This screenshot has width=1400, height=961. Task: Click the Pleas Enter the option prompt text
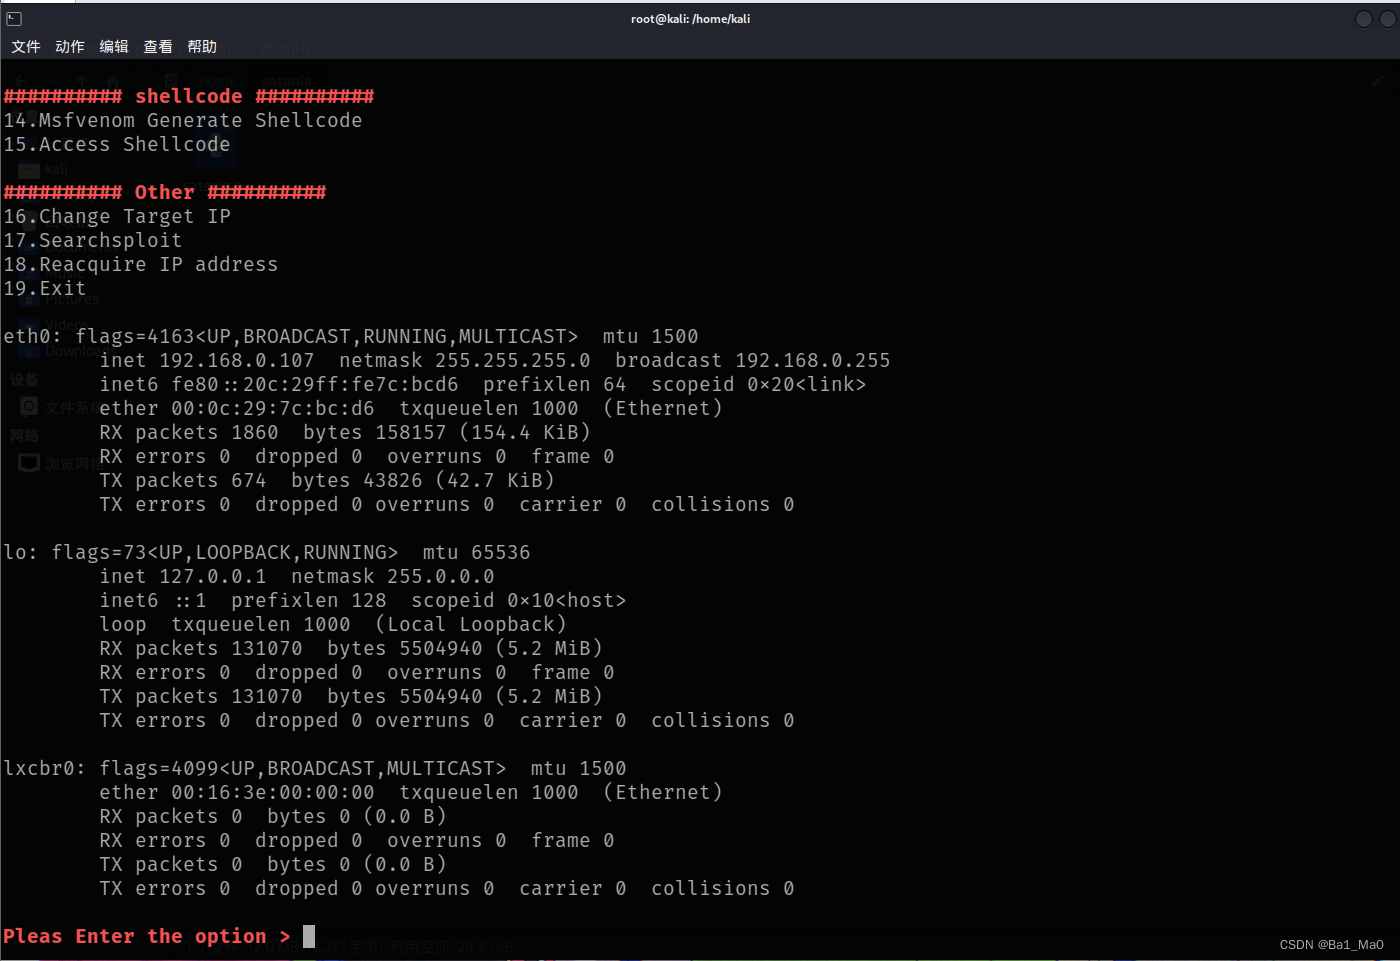click(x=147, y=936)
